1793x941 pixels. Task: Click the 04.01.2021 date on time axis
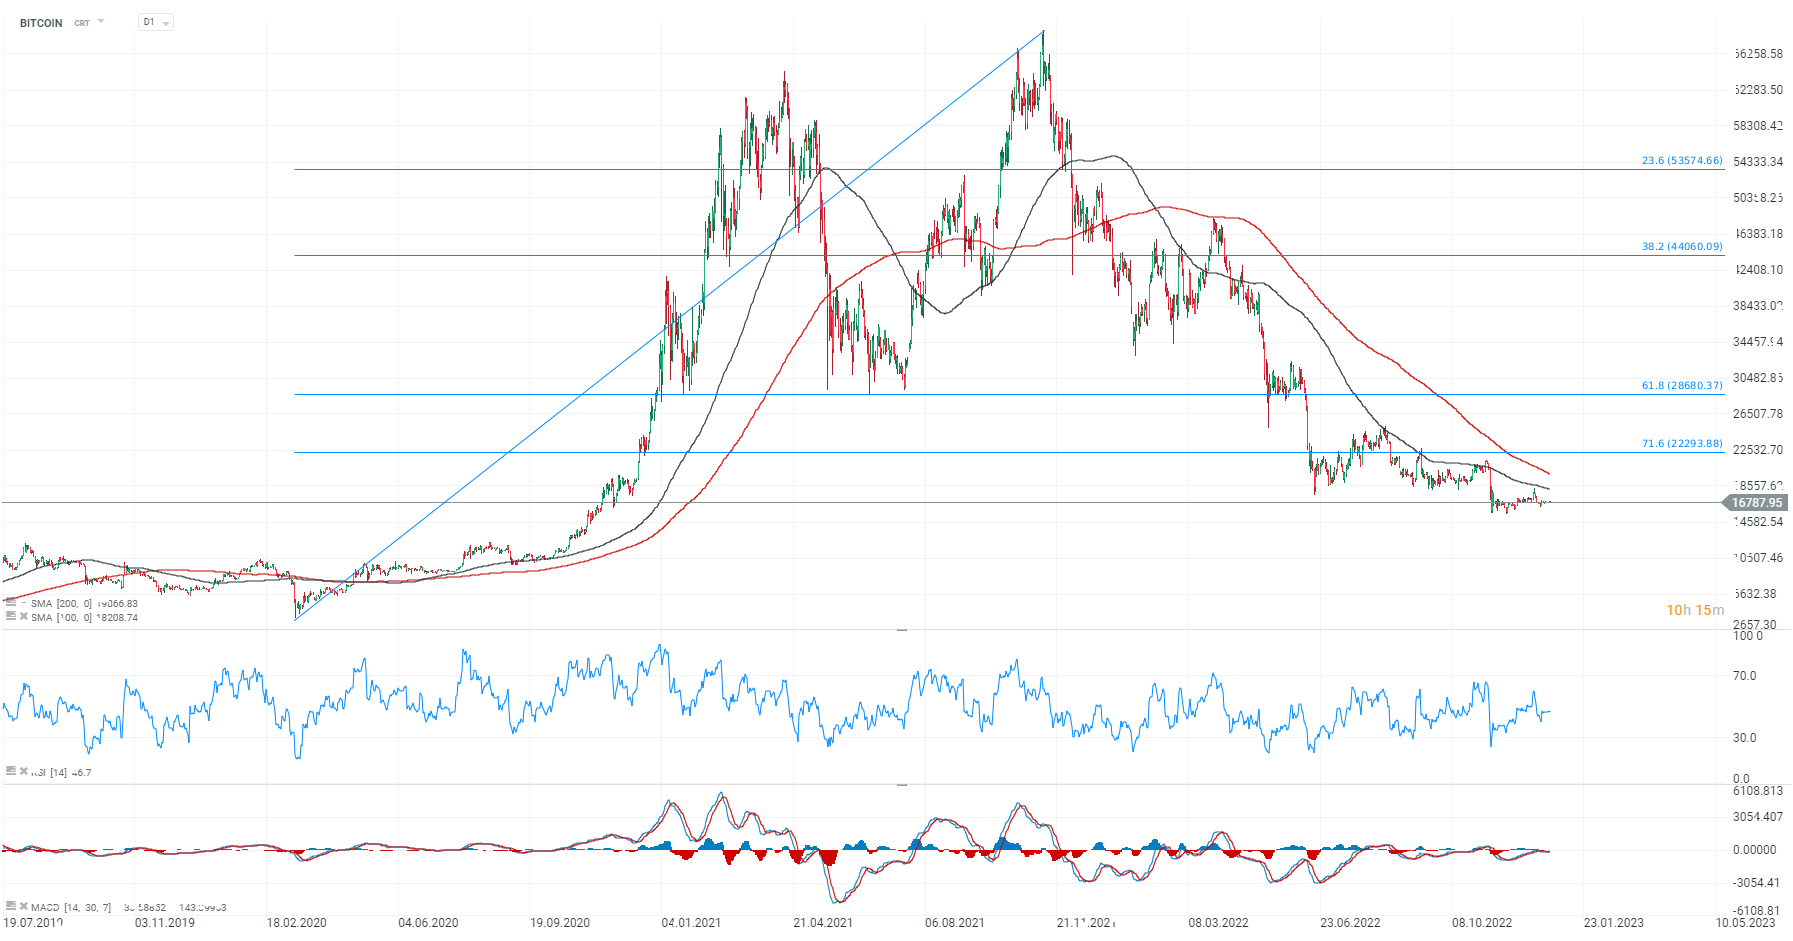[691, 922]
